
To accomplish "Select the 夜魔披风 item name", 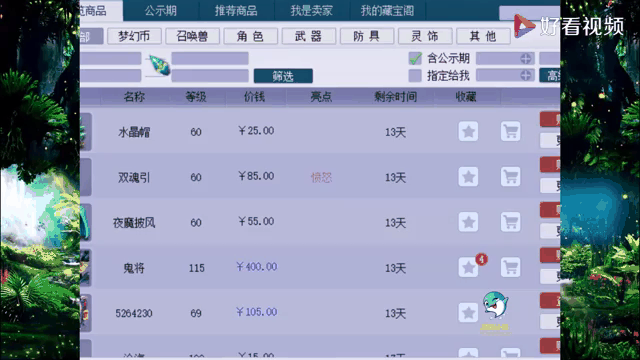I will pos(134,223).
